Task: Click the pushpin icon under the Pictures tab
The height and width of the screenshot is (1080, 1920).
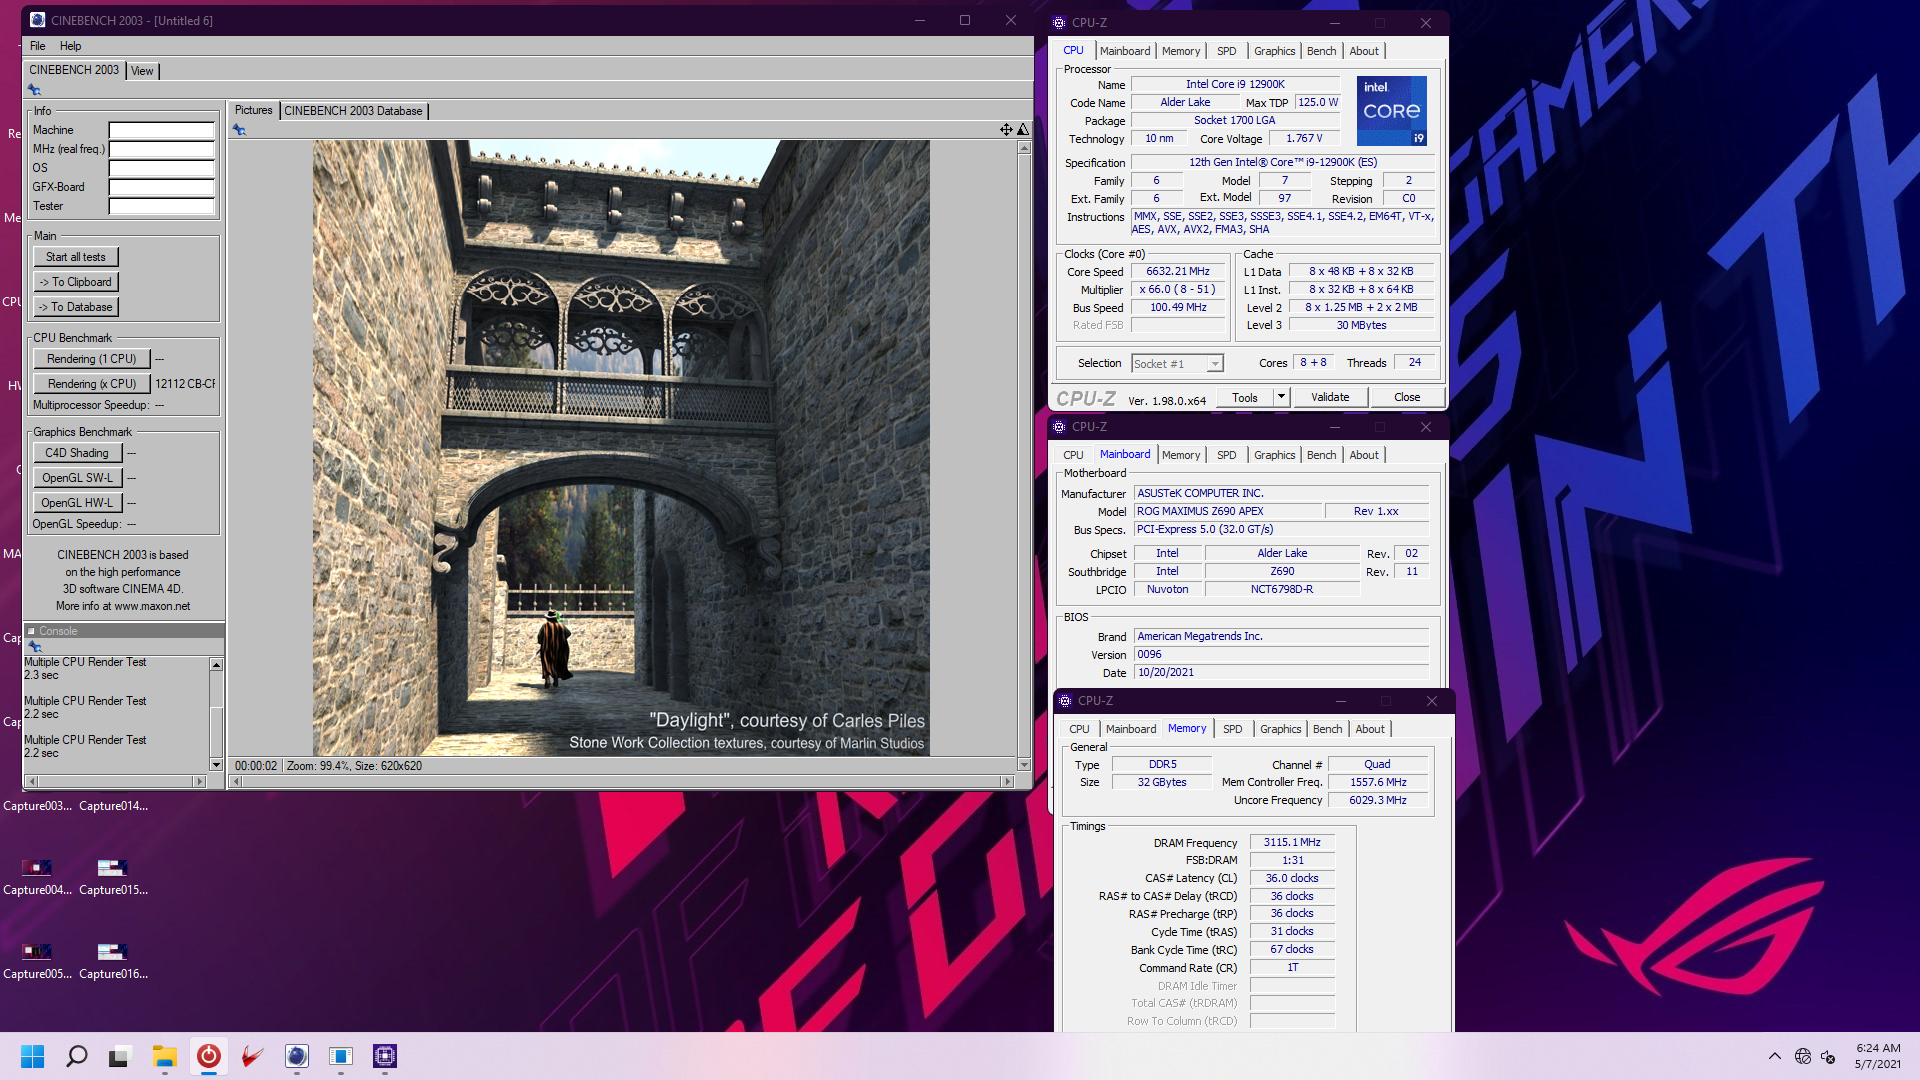Action: [x=239, y=130]
